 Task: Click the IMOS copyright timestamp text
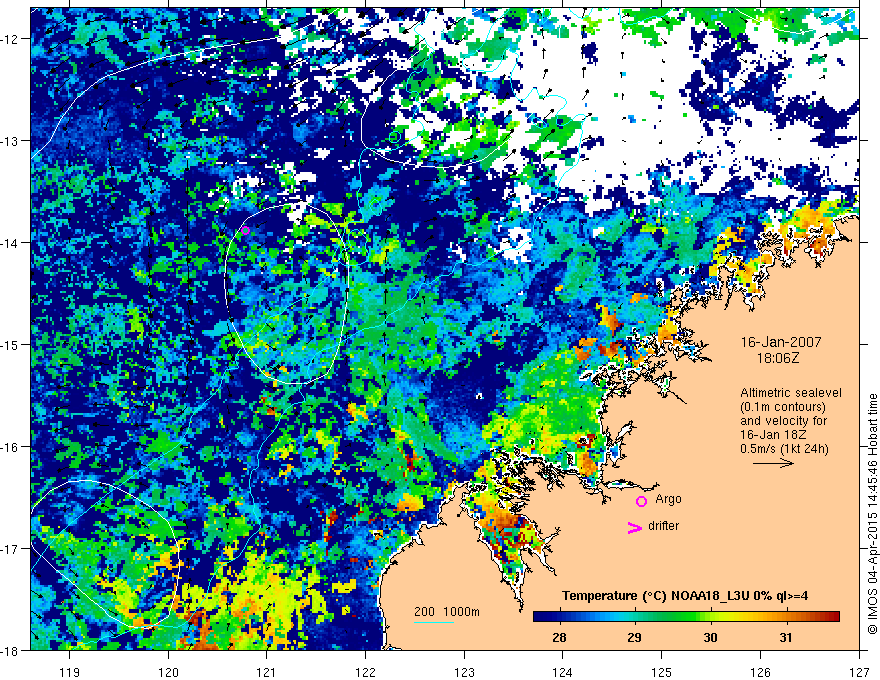pyautogui.click(x=873, y=514)
